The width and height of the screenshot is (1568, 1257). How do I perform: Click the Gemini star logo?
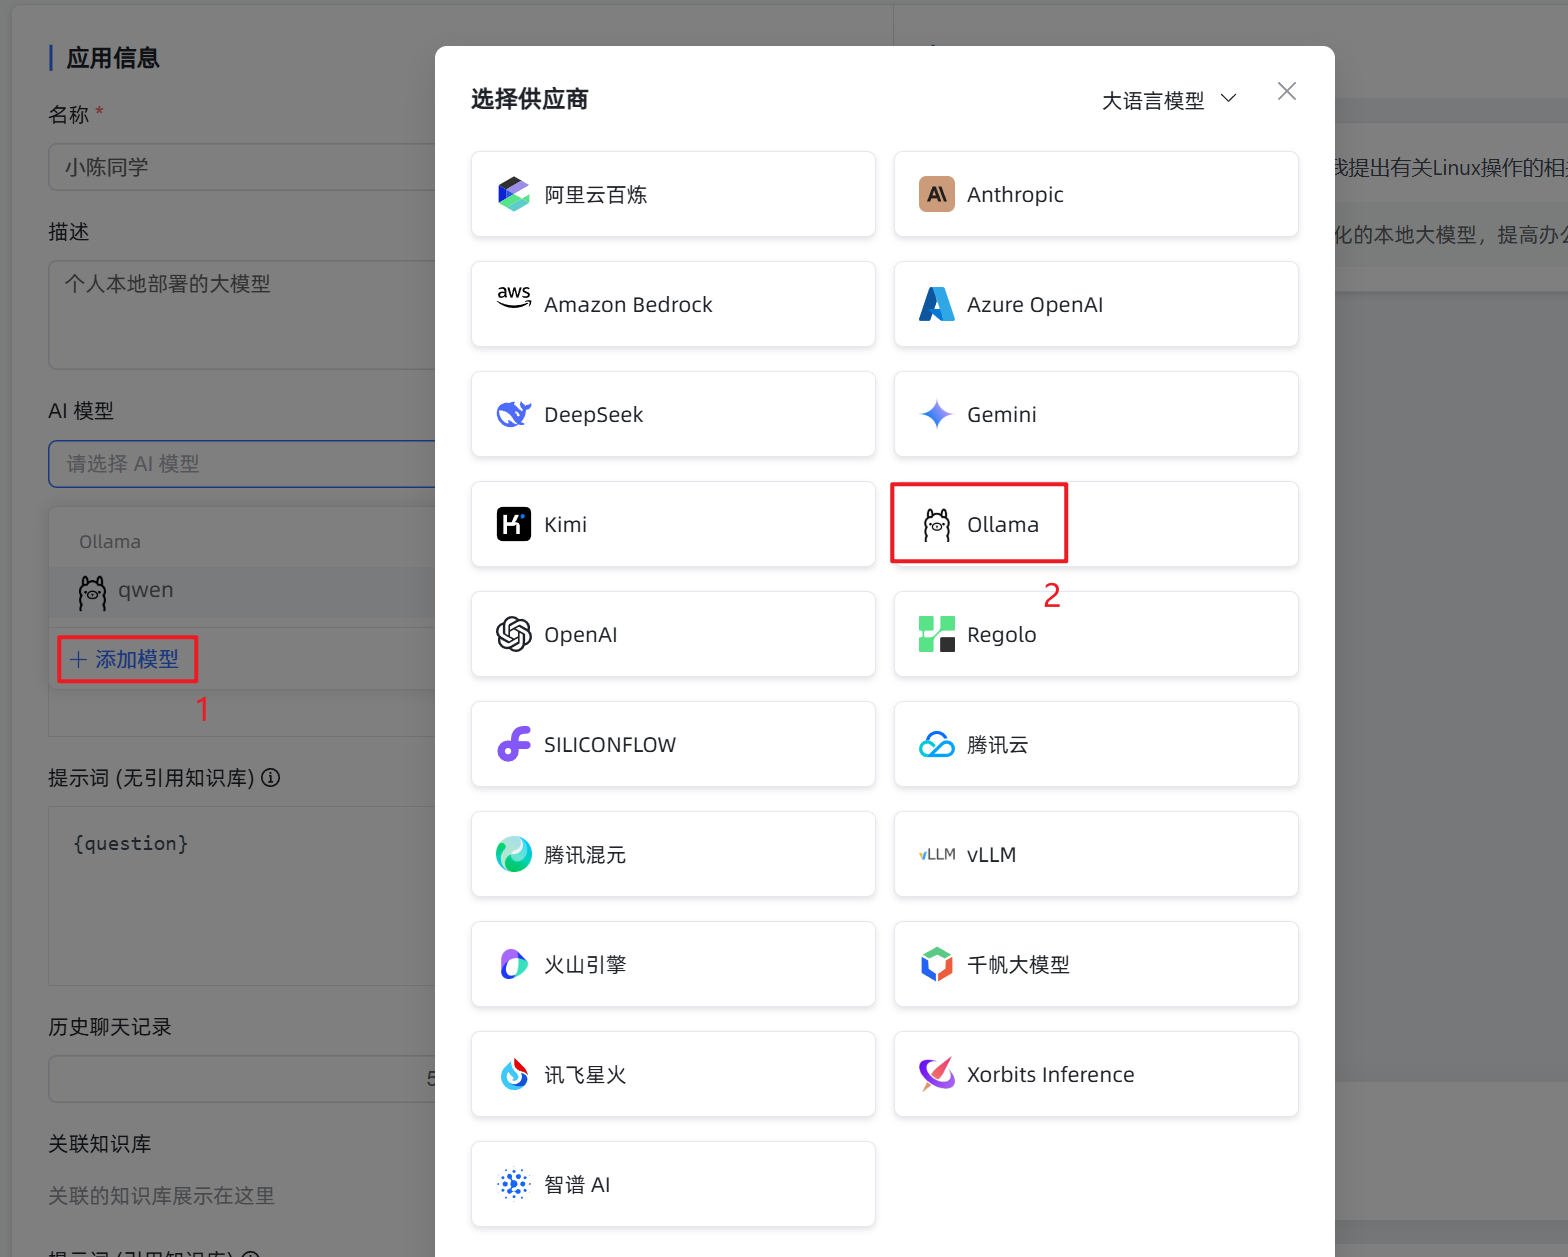tap(937, 414)
